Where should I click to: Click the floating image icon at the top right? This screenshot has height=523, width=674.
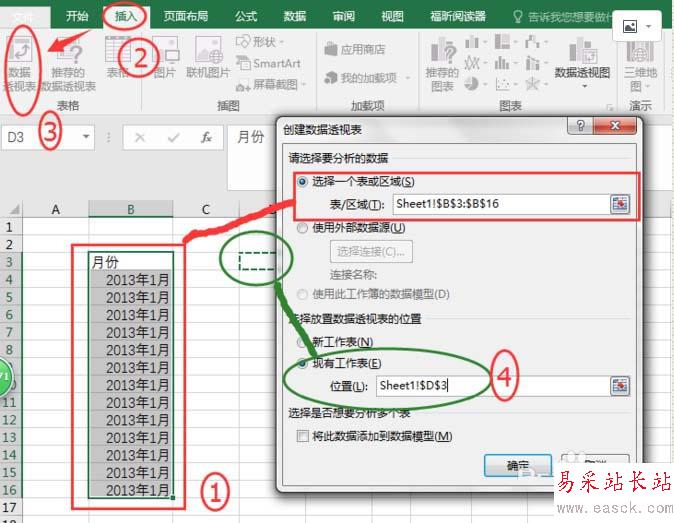point(630,27)
